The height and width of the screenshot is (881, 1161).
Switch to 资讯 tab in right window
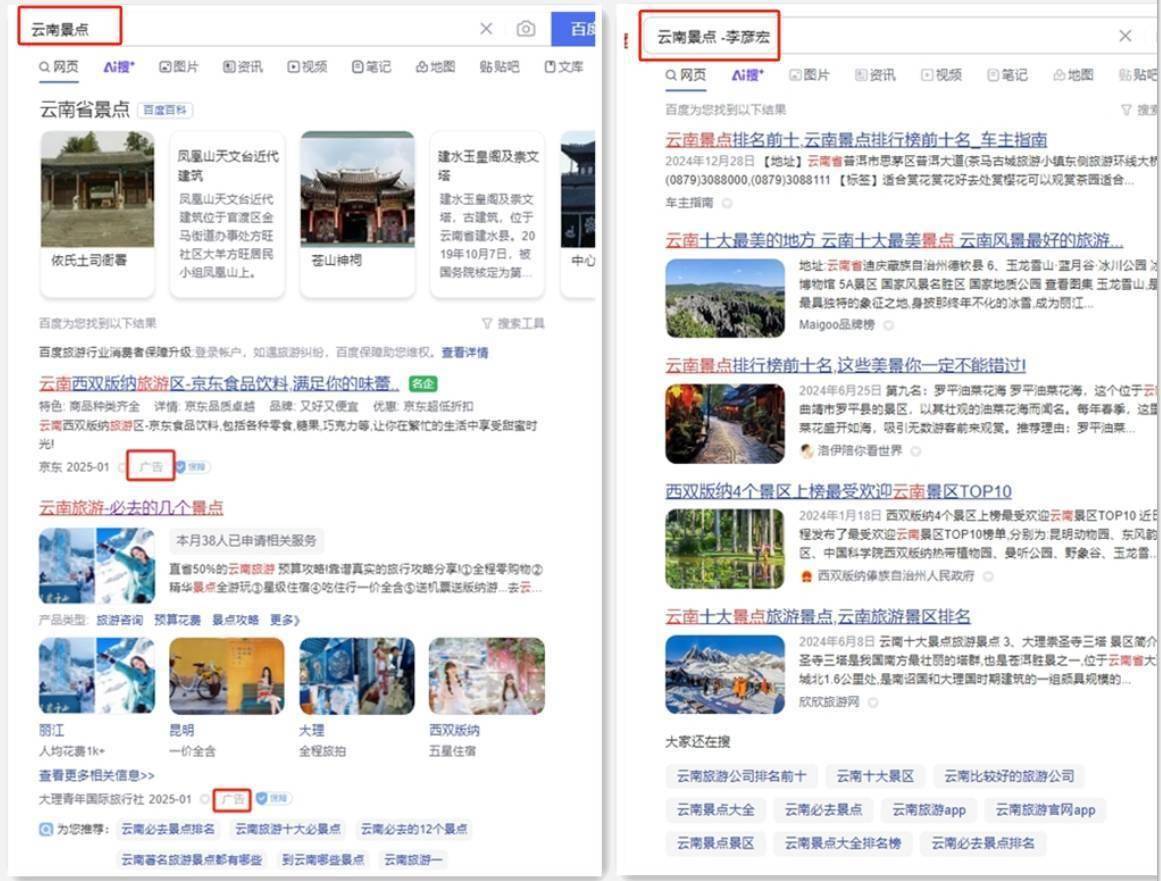pyautogui.click(x=874, y=75)
